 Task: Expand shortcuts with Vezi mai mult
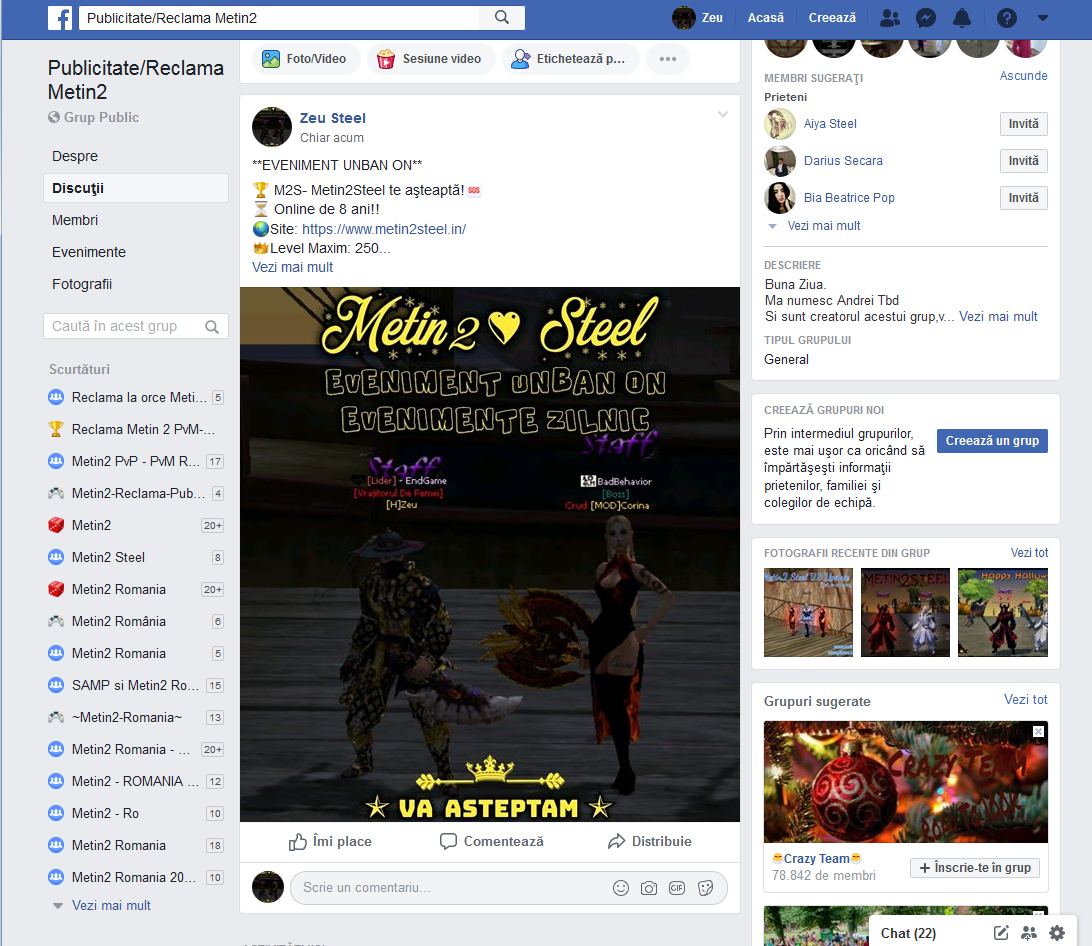tap(111, 906)
